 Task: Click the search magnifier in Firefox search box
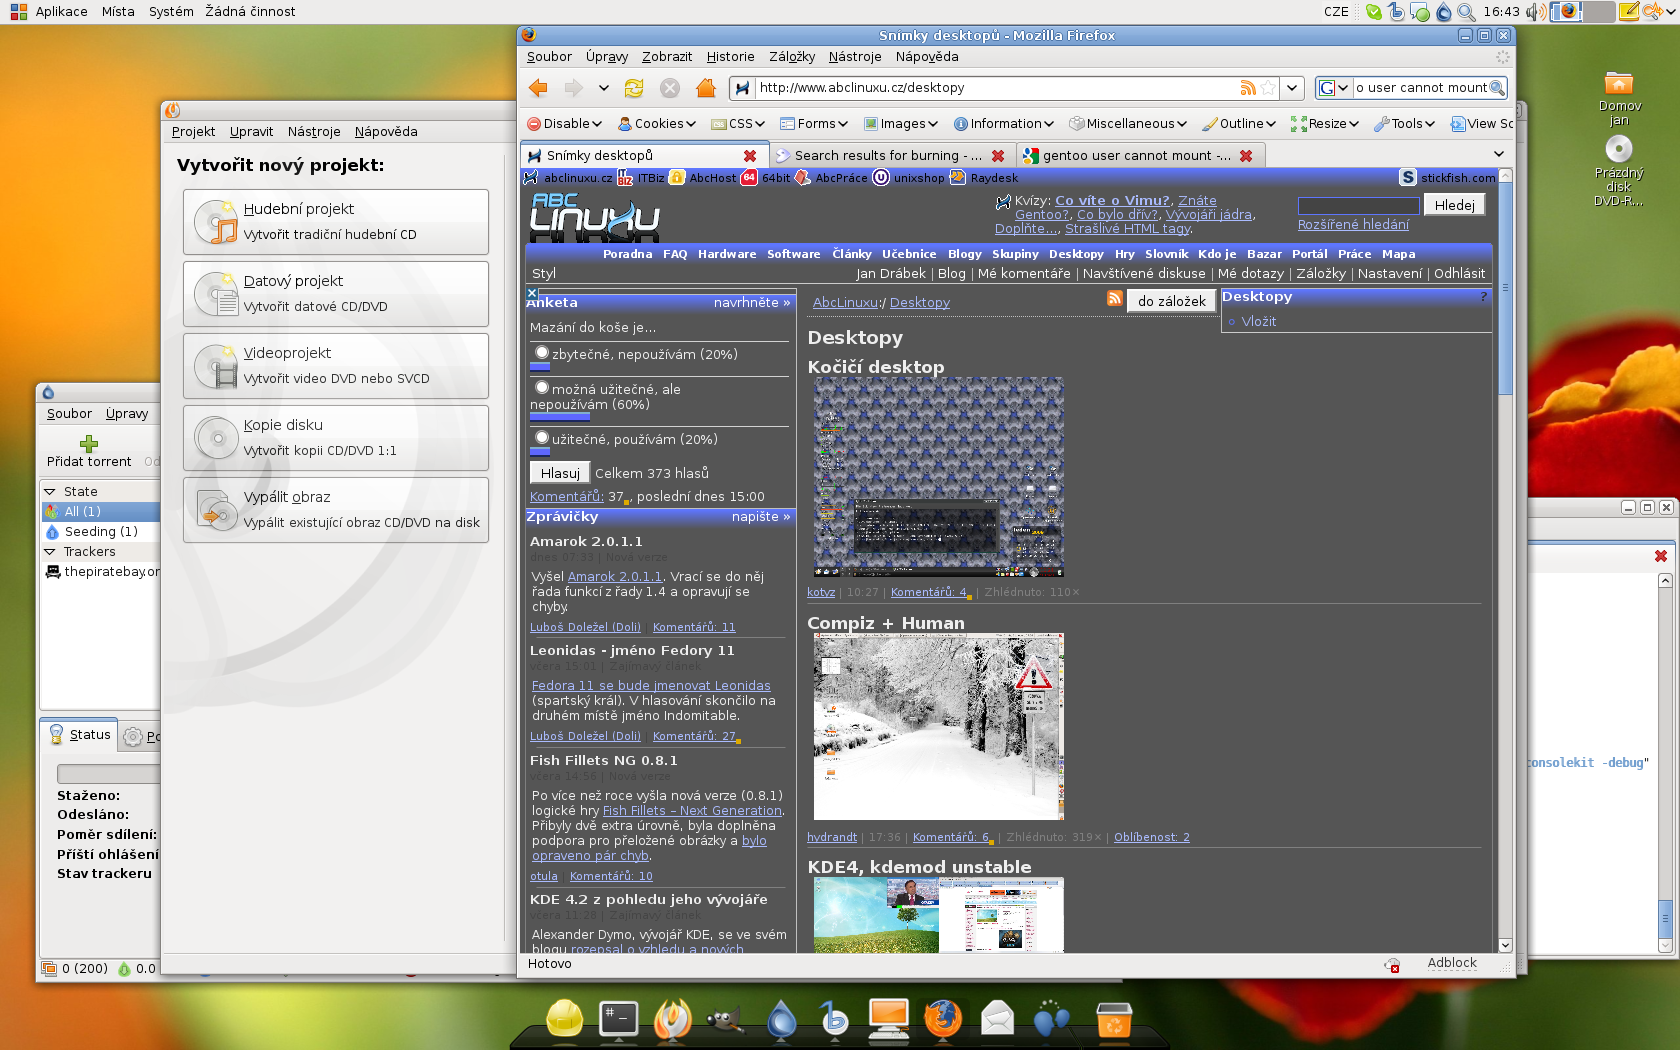click(x=1497, y=88)
